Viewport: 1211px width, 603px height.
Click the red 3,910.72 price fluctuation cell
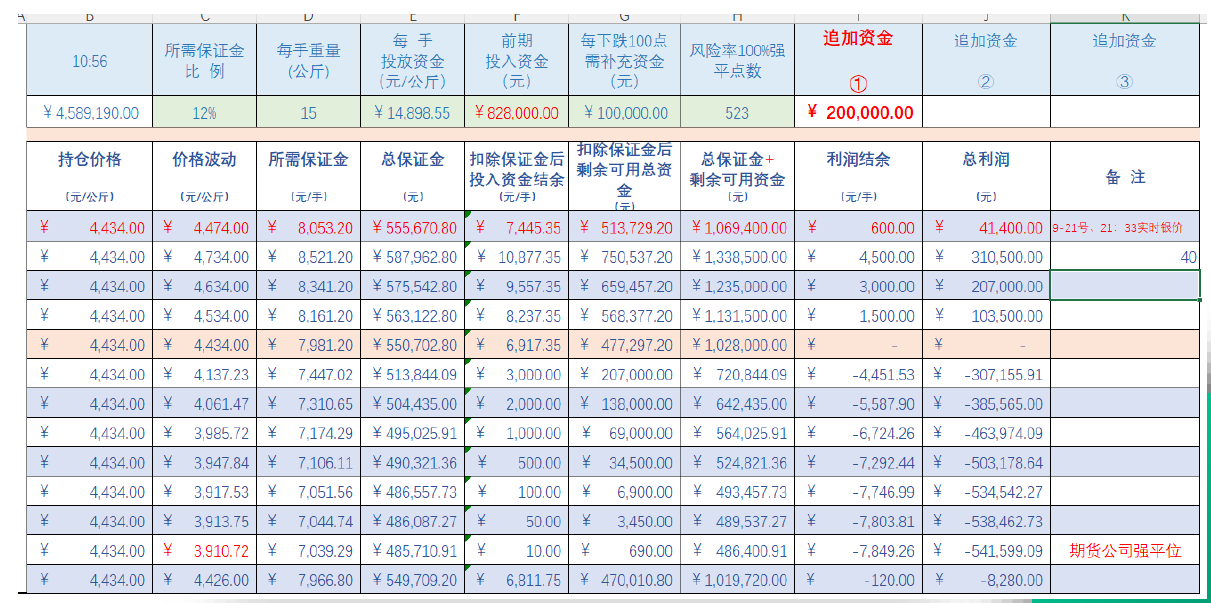click(205, 551)
